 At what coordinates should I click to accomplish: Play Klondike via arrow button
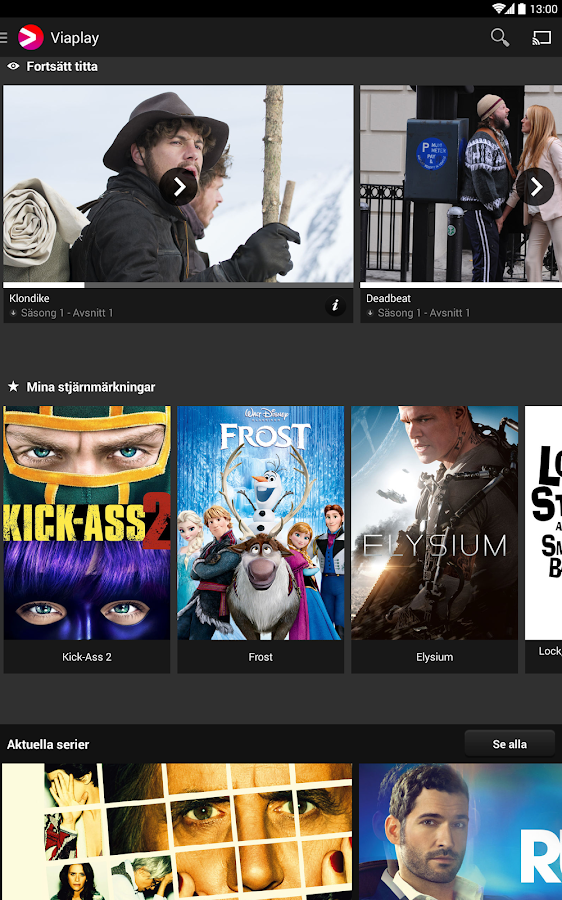179,187
